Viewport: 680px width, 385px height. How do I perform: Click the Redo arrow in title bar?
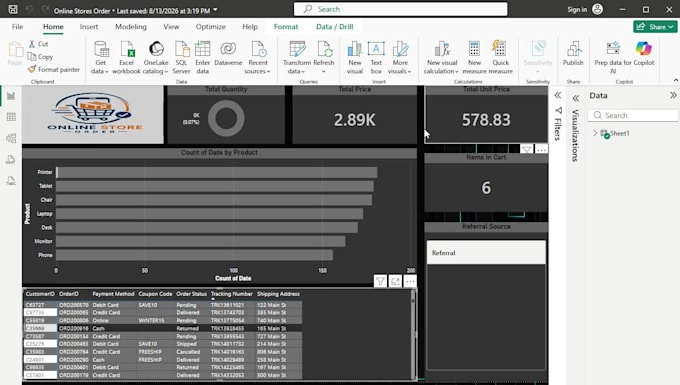45,9
